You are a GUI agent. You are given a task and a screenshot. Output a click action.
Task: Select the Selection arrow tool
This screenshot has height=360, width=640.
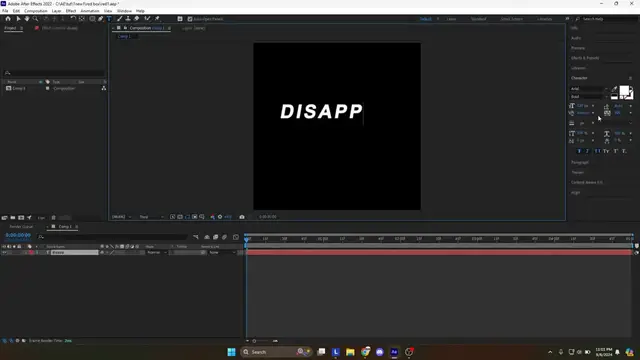18,19
